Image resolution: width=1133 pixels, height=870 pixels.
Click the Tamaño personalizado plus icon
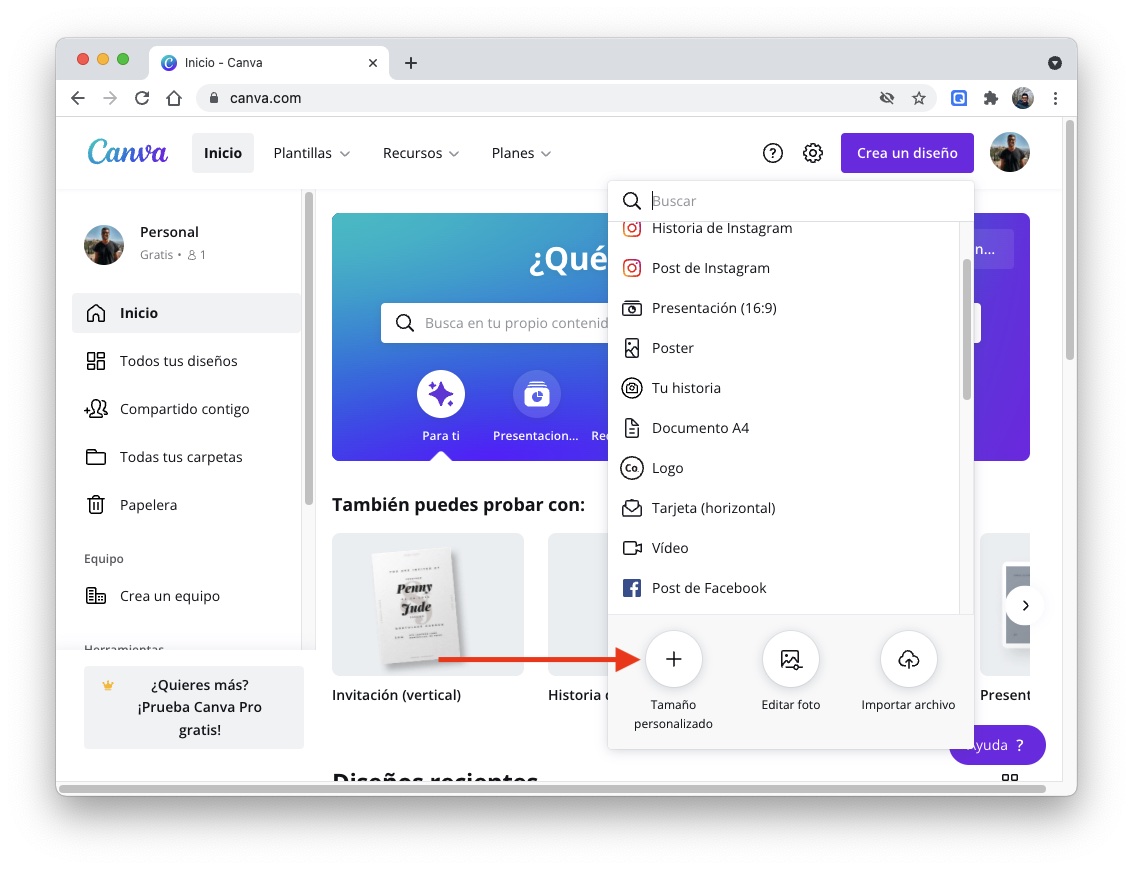point(673,659)
